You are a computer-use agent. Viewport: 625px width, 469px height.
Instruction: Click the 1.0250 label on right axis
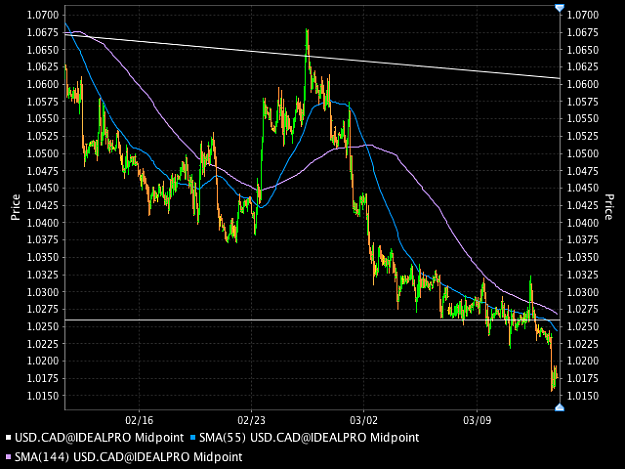click(583, 326)
